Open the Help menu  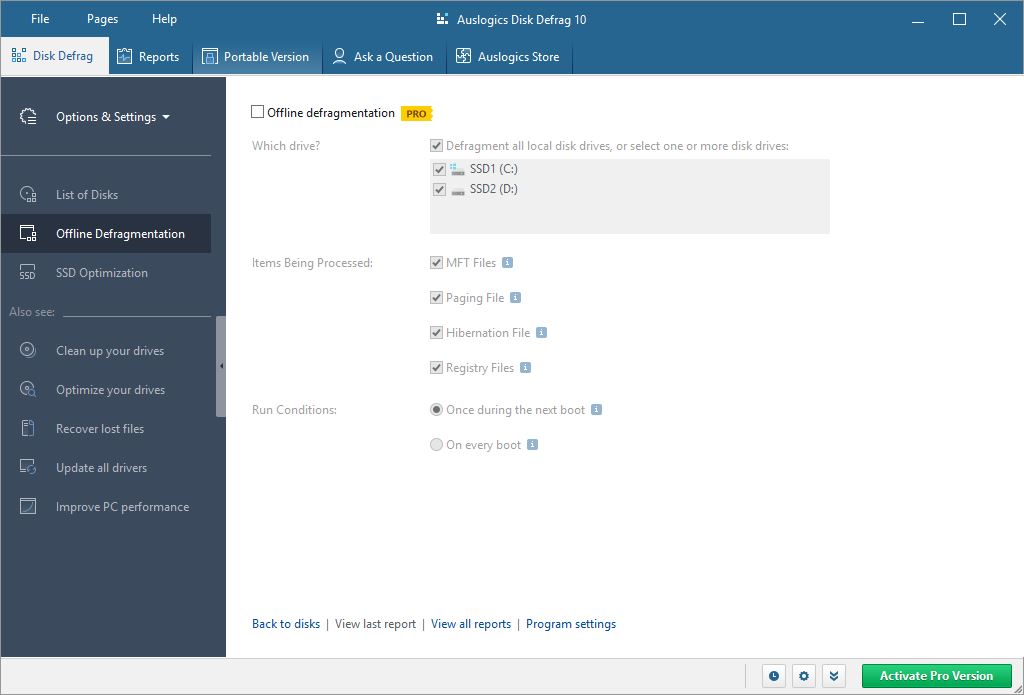[x=165, y=19]
